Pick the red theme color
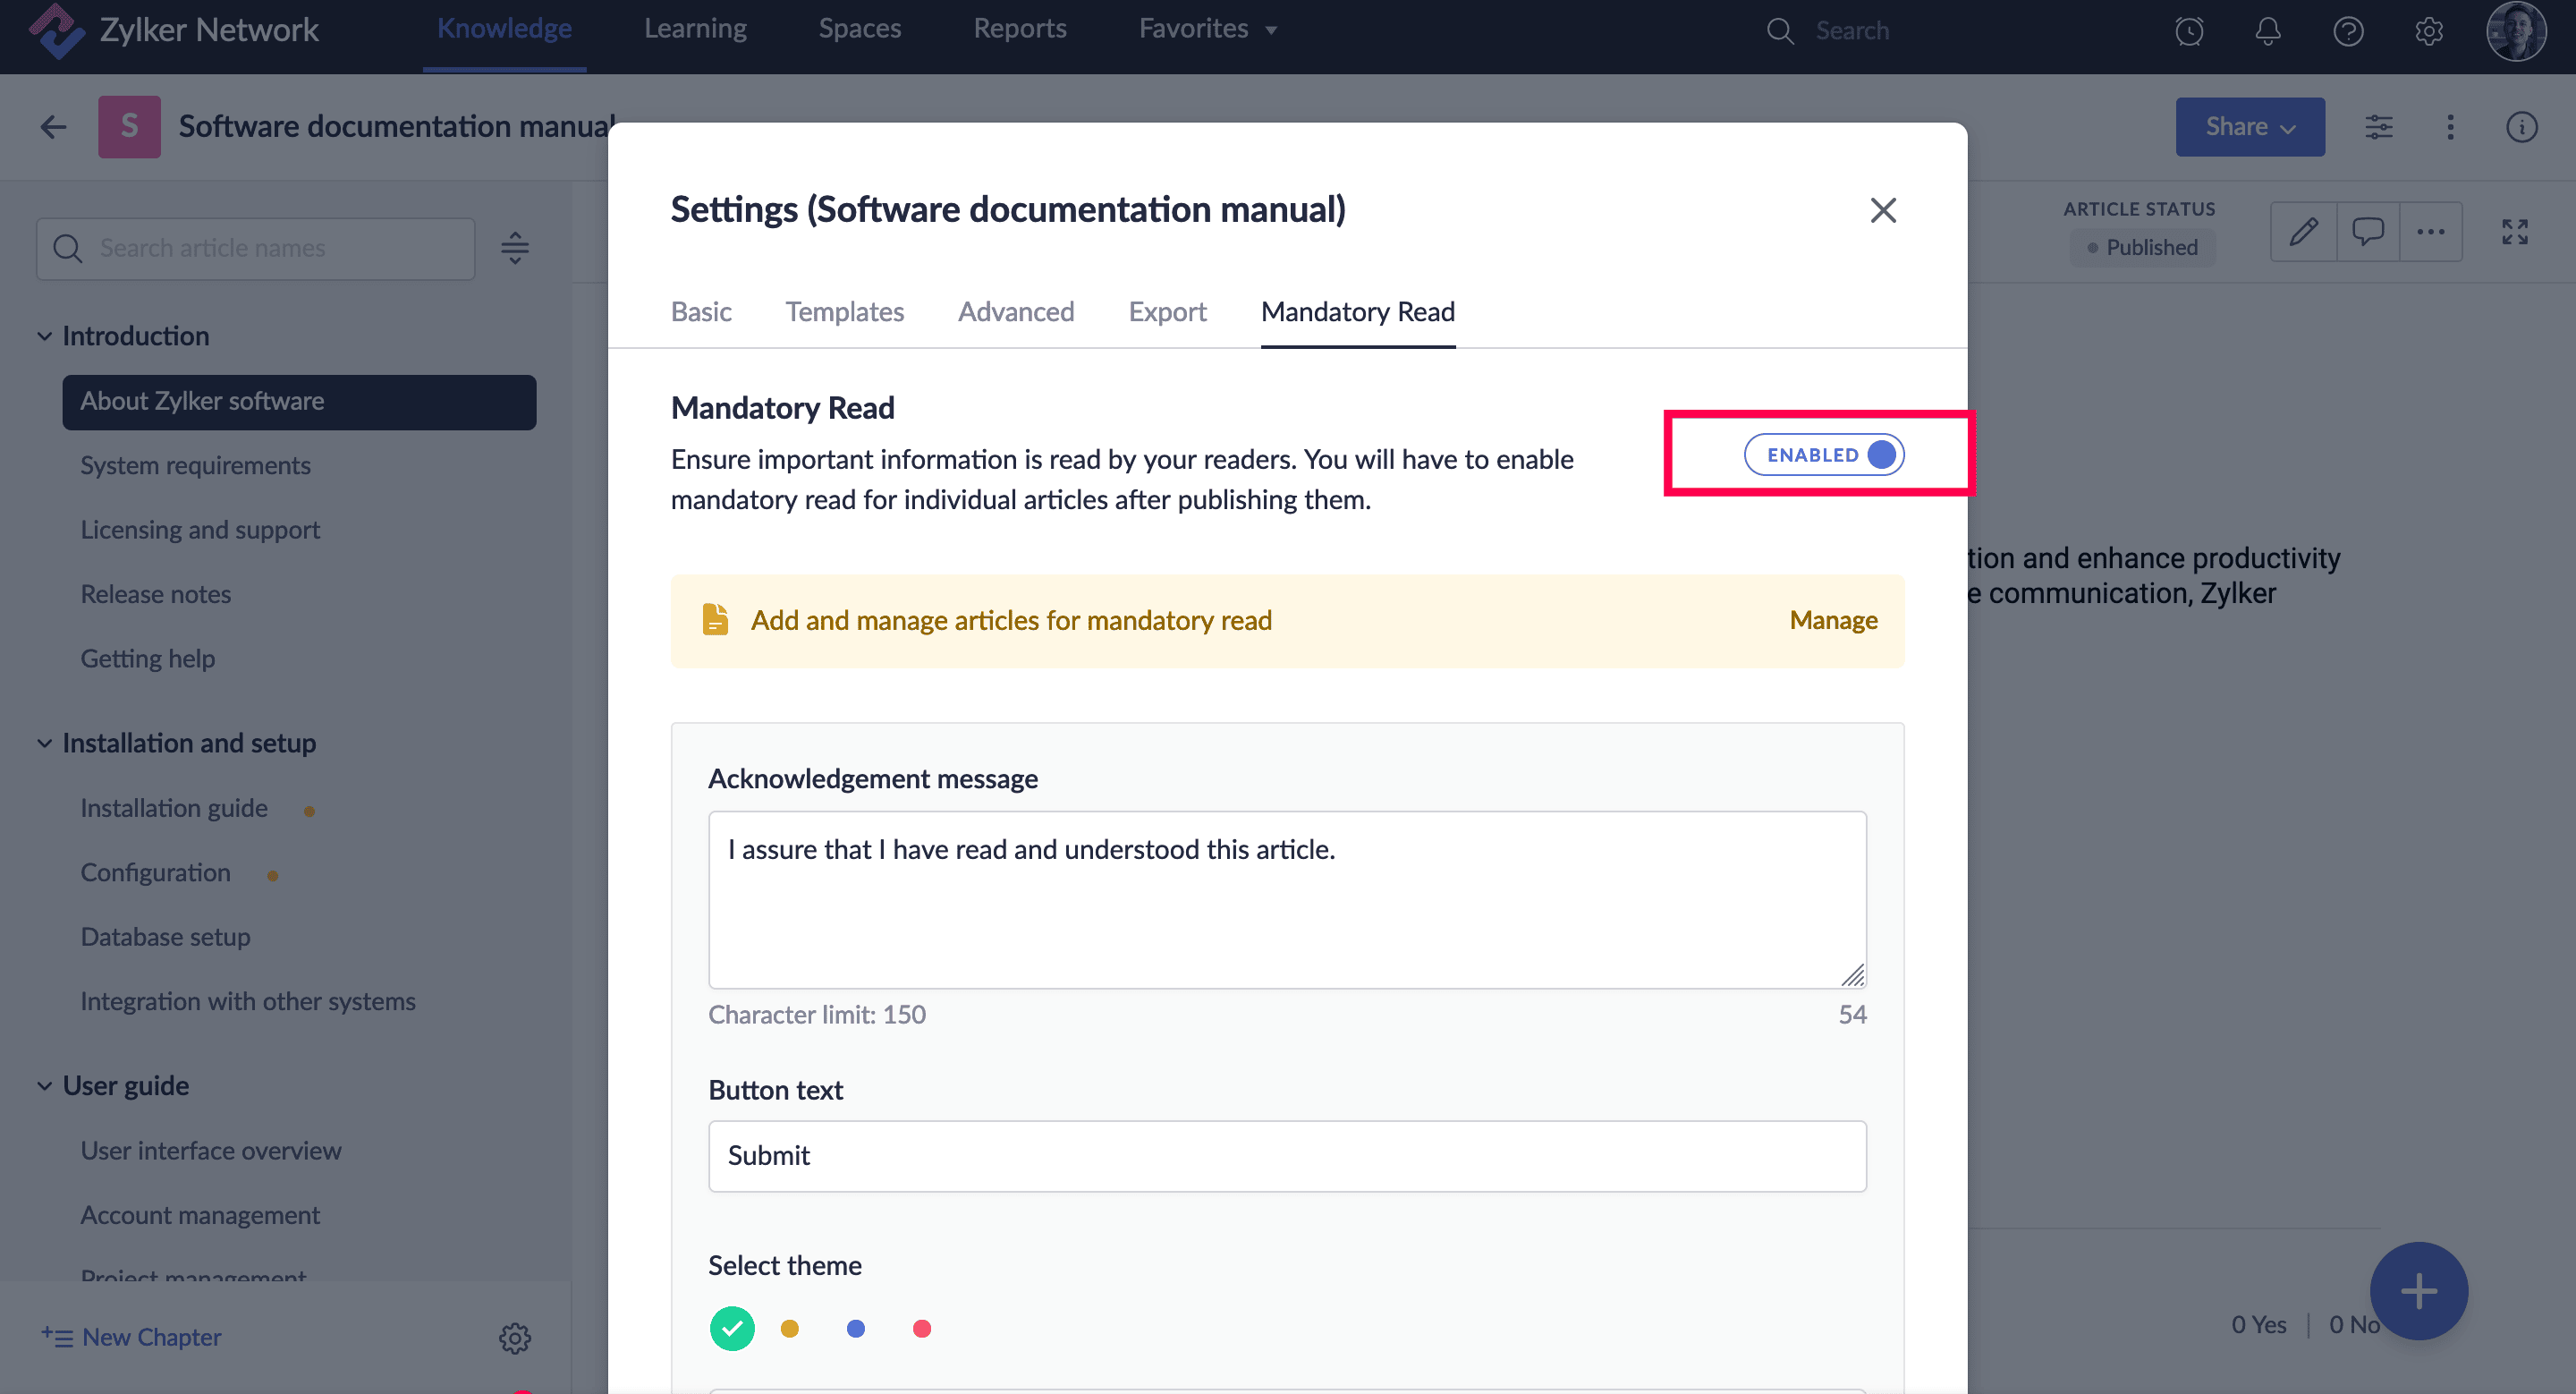2576x1394 pixels. (921, 1328)
